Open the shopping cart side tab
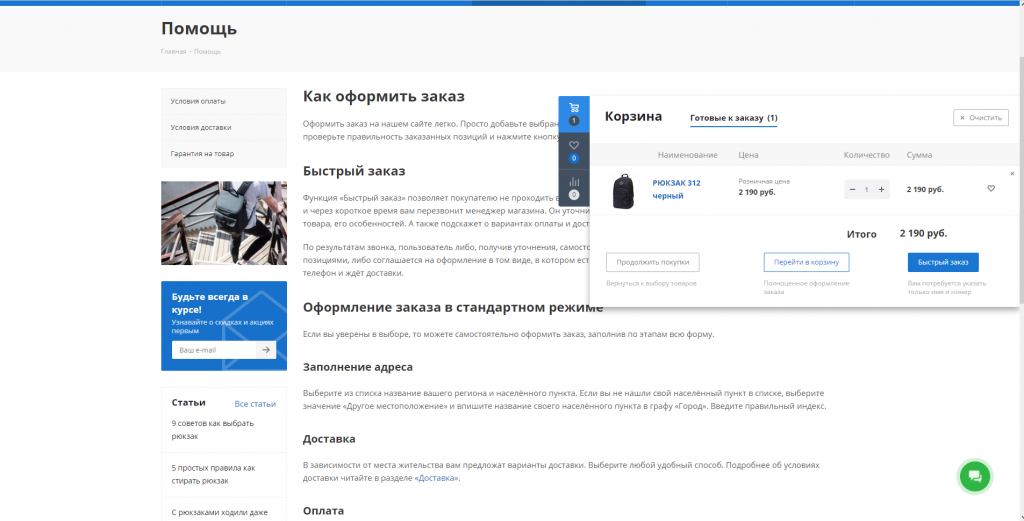The width and height of the screenshot is (1024, 521). click(573, 112)
